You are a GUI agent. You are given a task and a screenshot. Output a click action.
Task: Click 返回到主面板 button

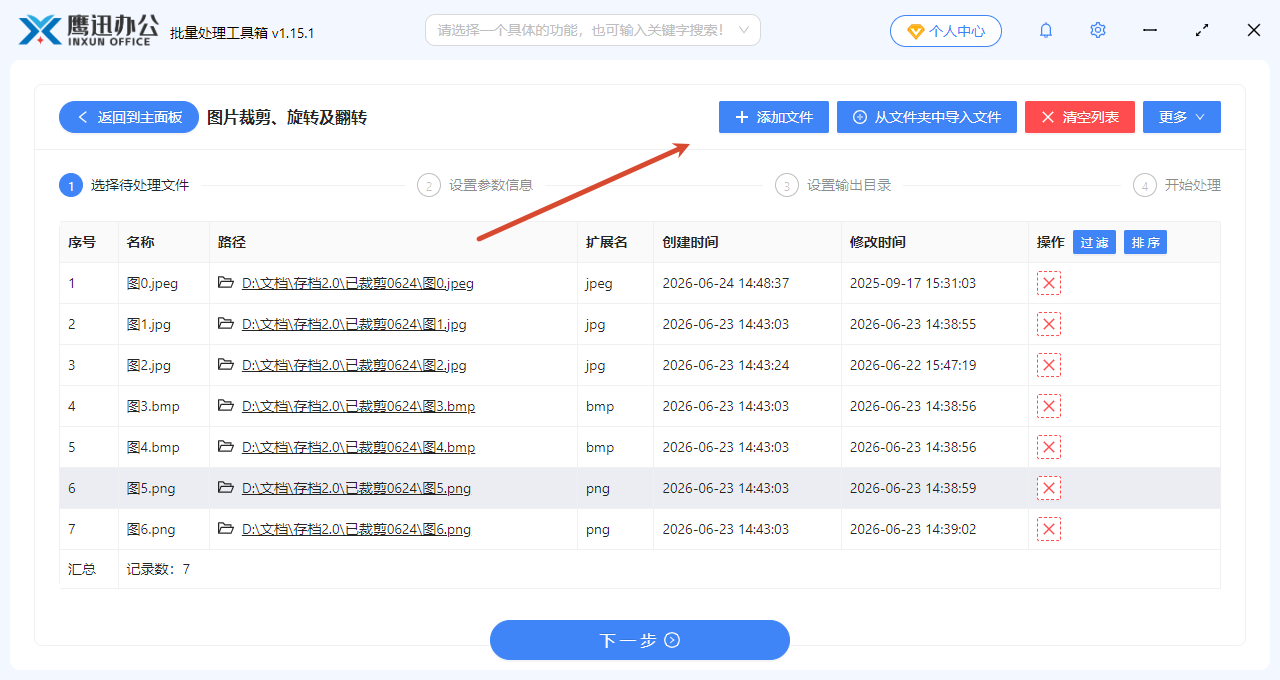click(x=129, y=117)
